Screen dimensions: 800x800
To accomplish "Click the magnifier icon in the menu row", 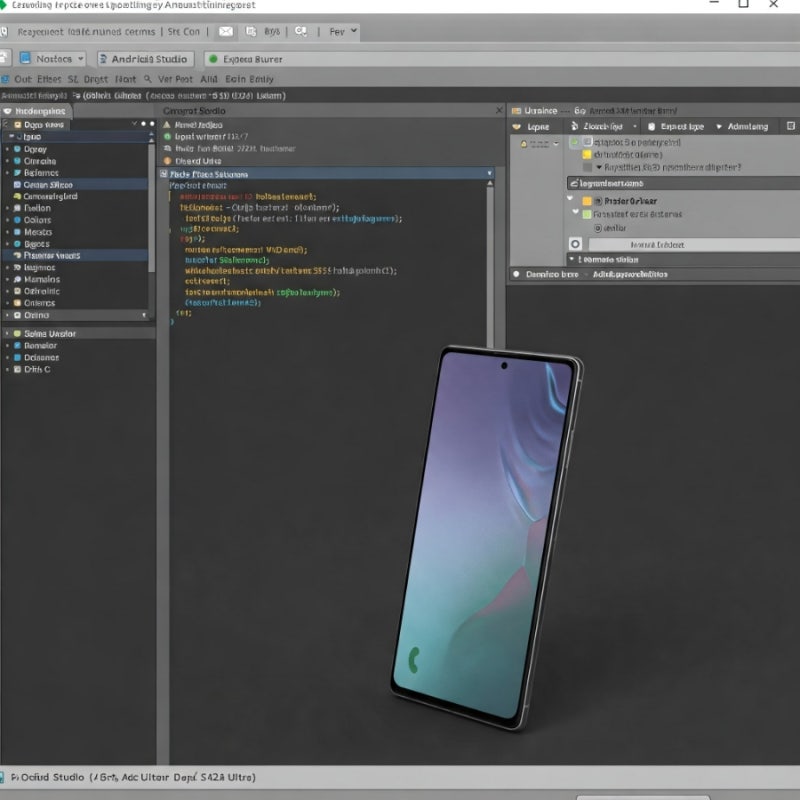I will click(147, 79).
